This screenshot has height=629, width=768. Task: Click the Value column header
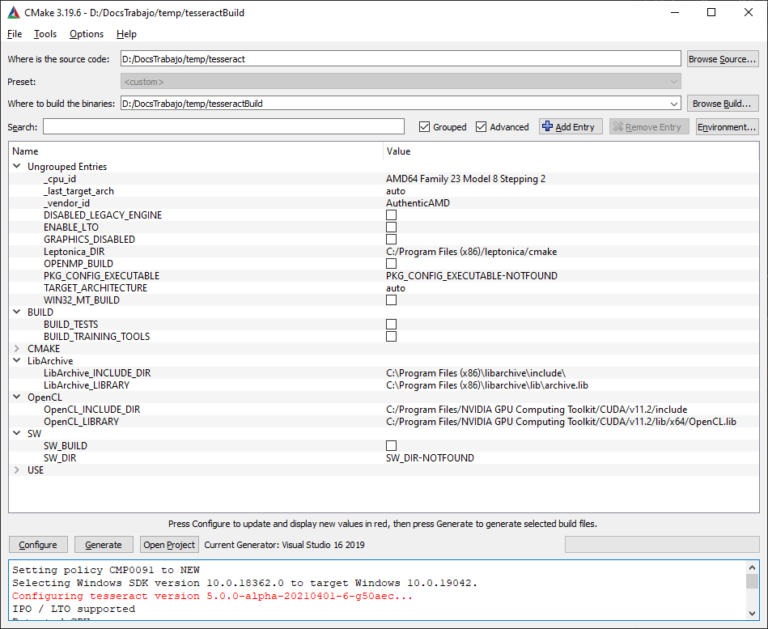[x=398, y=151]
